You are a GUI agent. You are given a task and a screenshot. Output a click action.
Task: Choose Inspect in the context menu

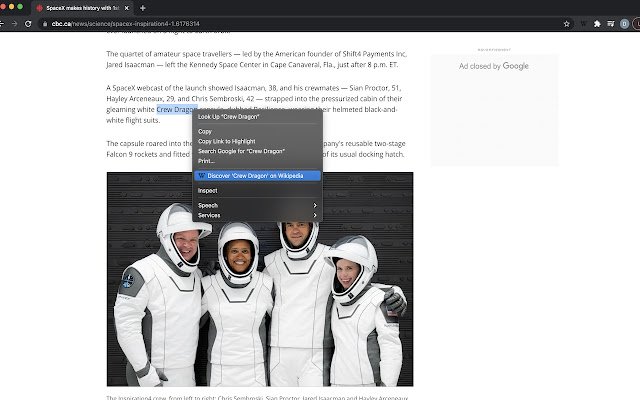257,191
